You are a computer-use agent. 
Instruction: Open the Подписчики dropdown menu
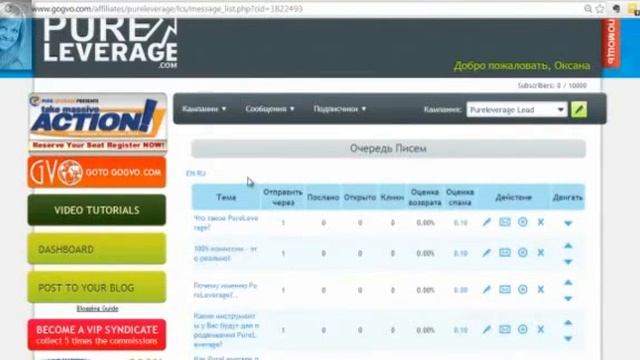coord(340,109)
